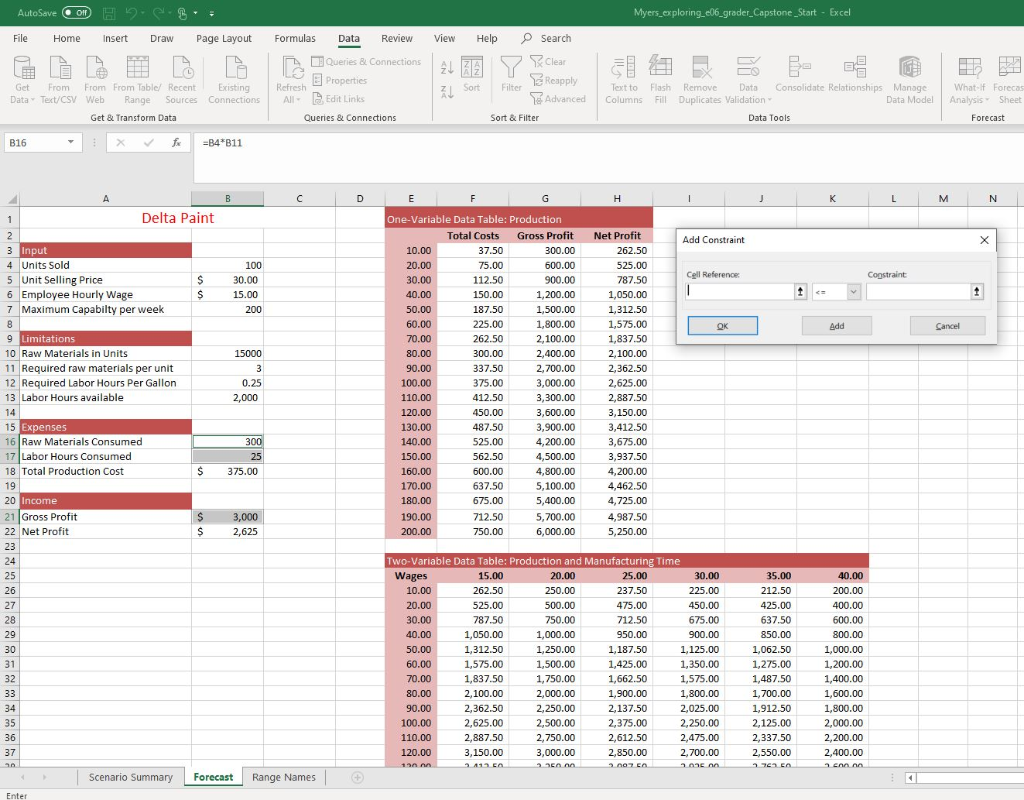Toggle the AutoSave switch
The image size is (1024, 800).
coord(76,12)
